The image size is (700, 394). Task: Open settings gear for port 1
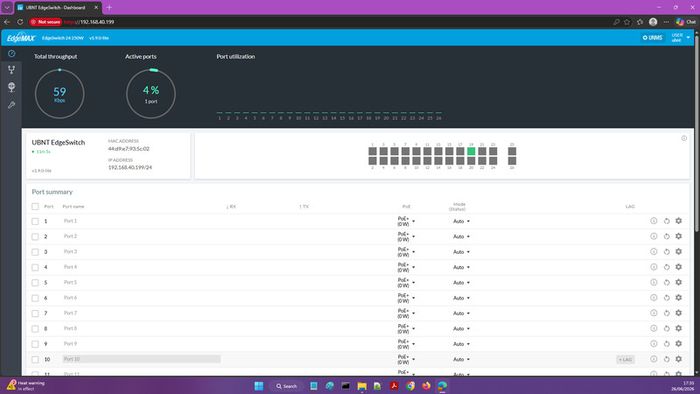(679, 221)
